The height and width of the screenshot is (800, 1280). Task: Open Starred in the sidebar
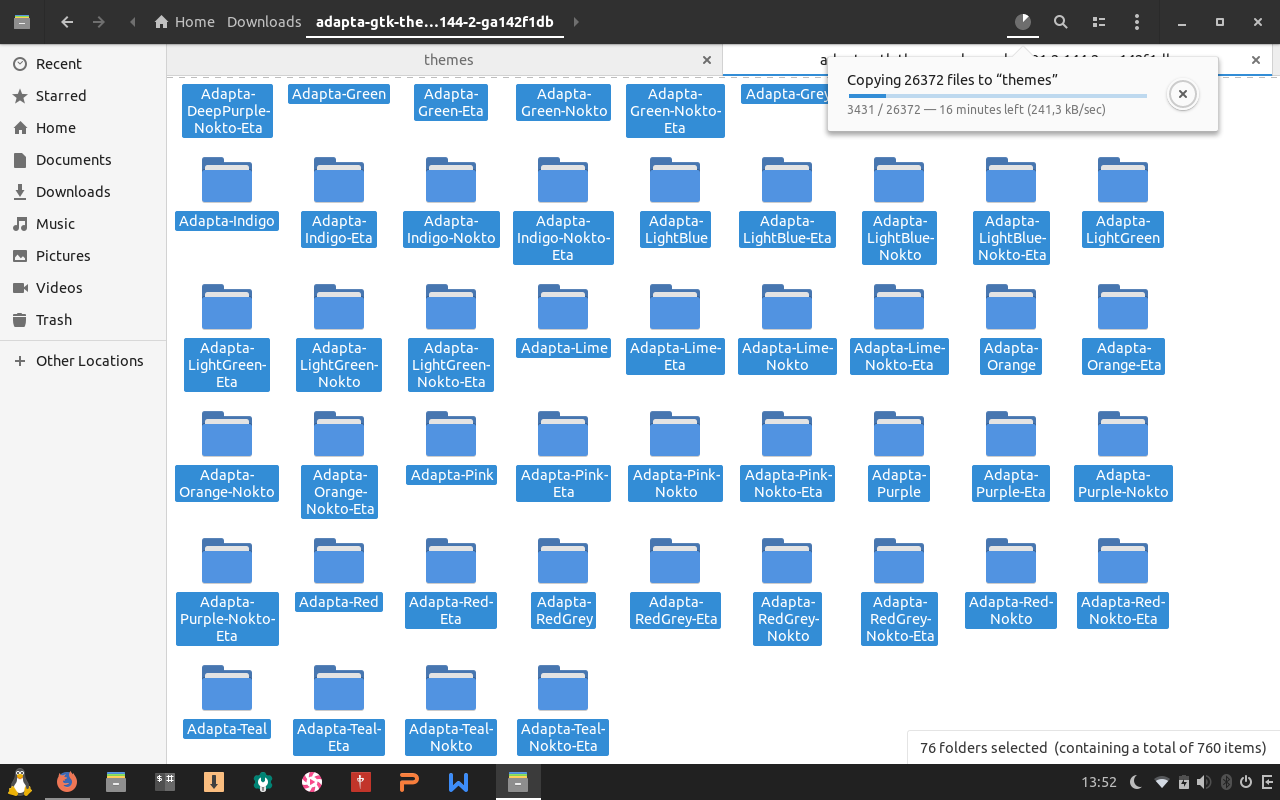(x=61, y=96)
